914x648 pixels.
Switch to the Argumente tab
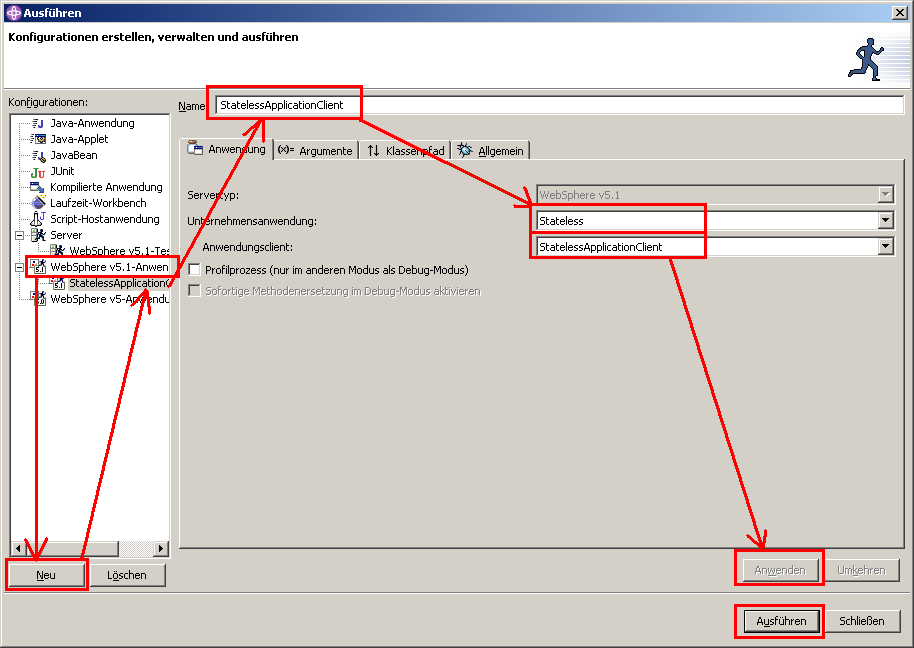[315, 150]
